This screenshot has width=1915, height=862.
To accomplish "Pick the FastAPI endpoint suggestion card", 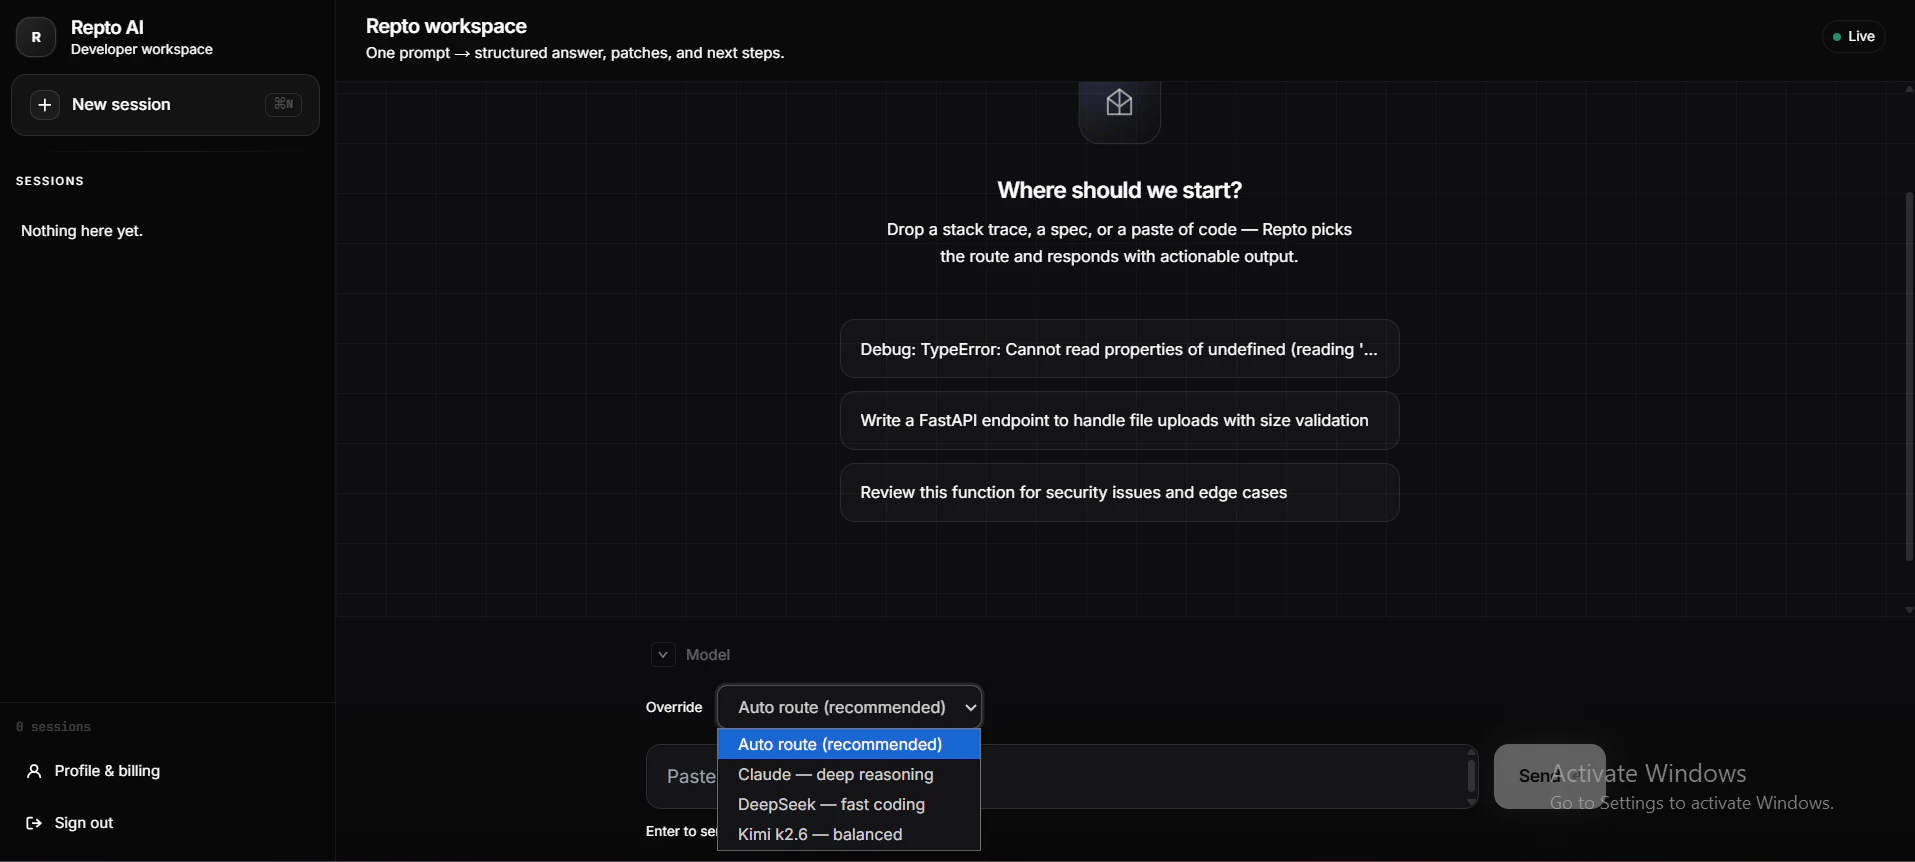I will coord(1119,421).
